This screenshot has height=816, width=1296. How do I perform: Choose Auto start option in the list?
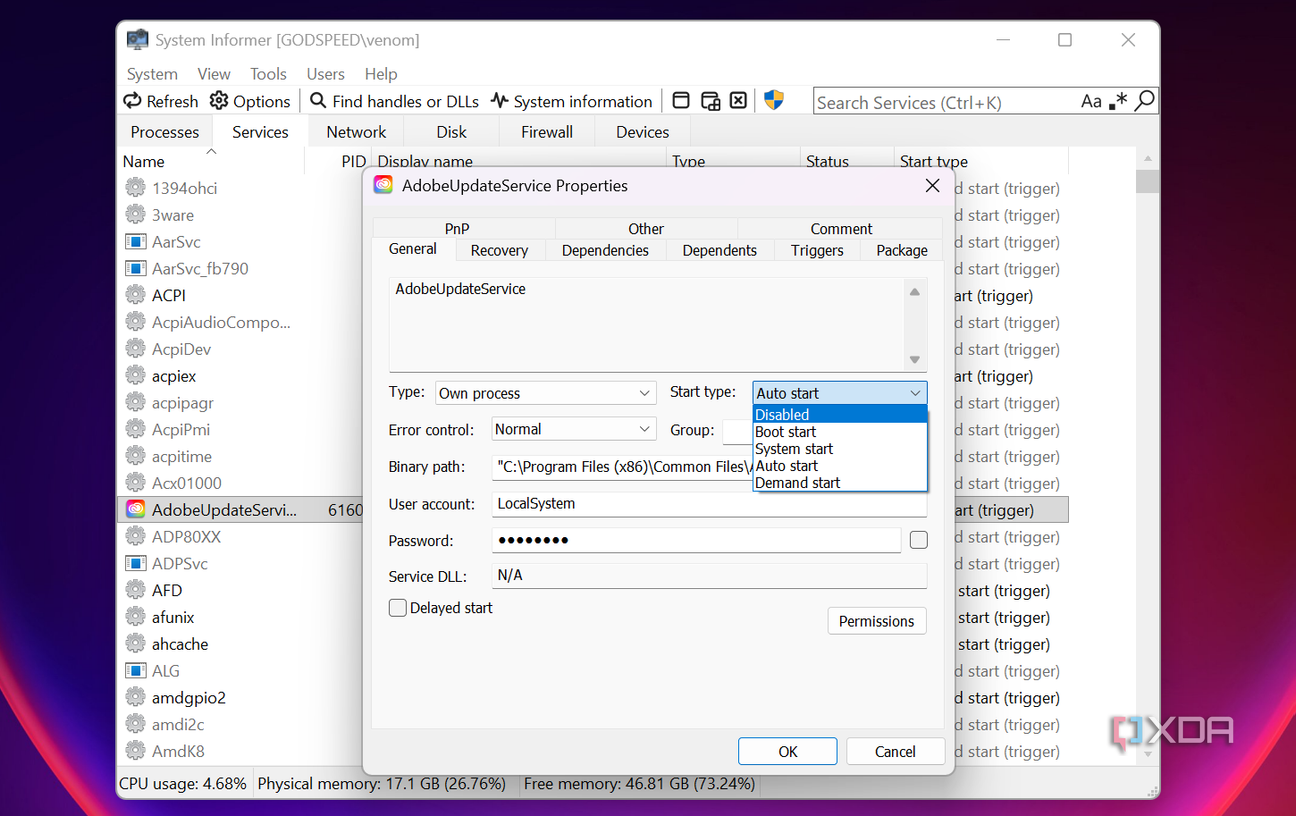point(839,466)
